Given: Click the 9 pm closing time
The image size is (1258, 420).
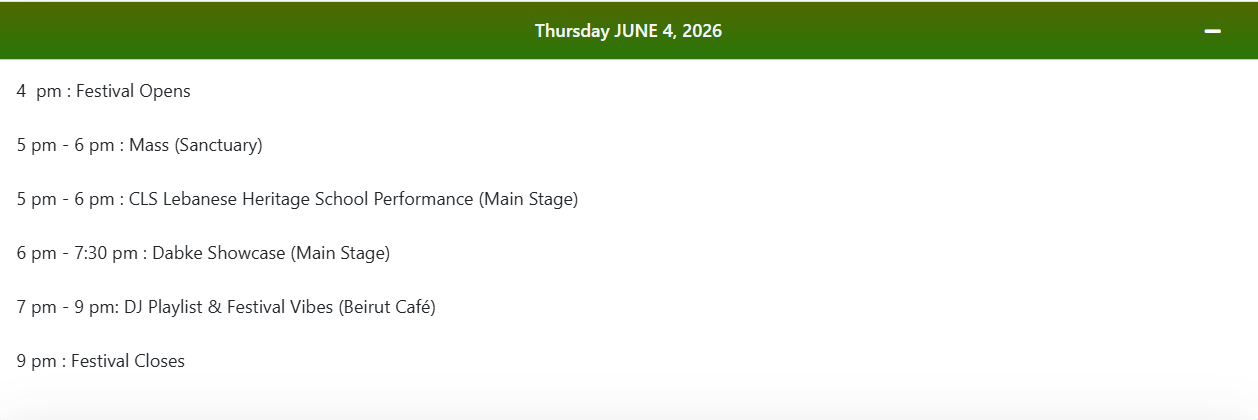Looking at the screenshot, I should [36, 361].
